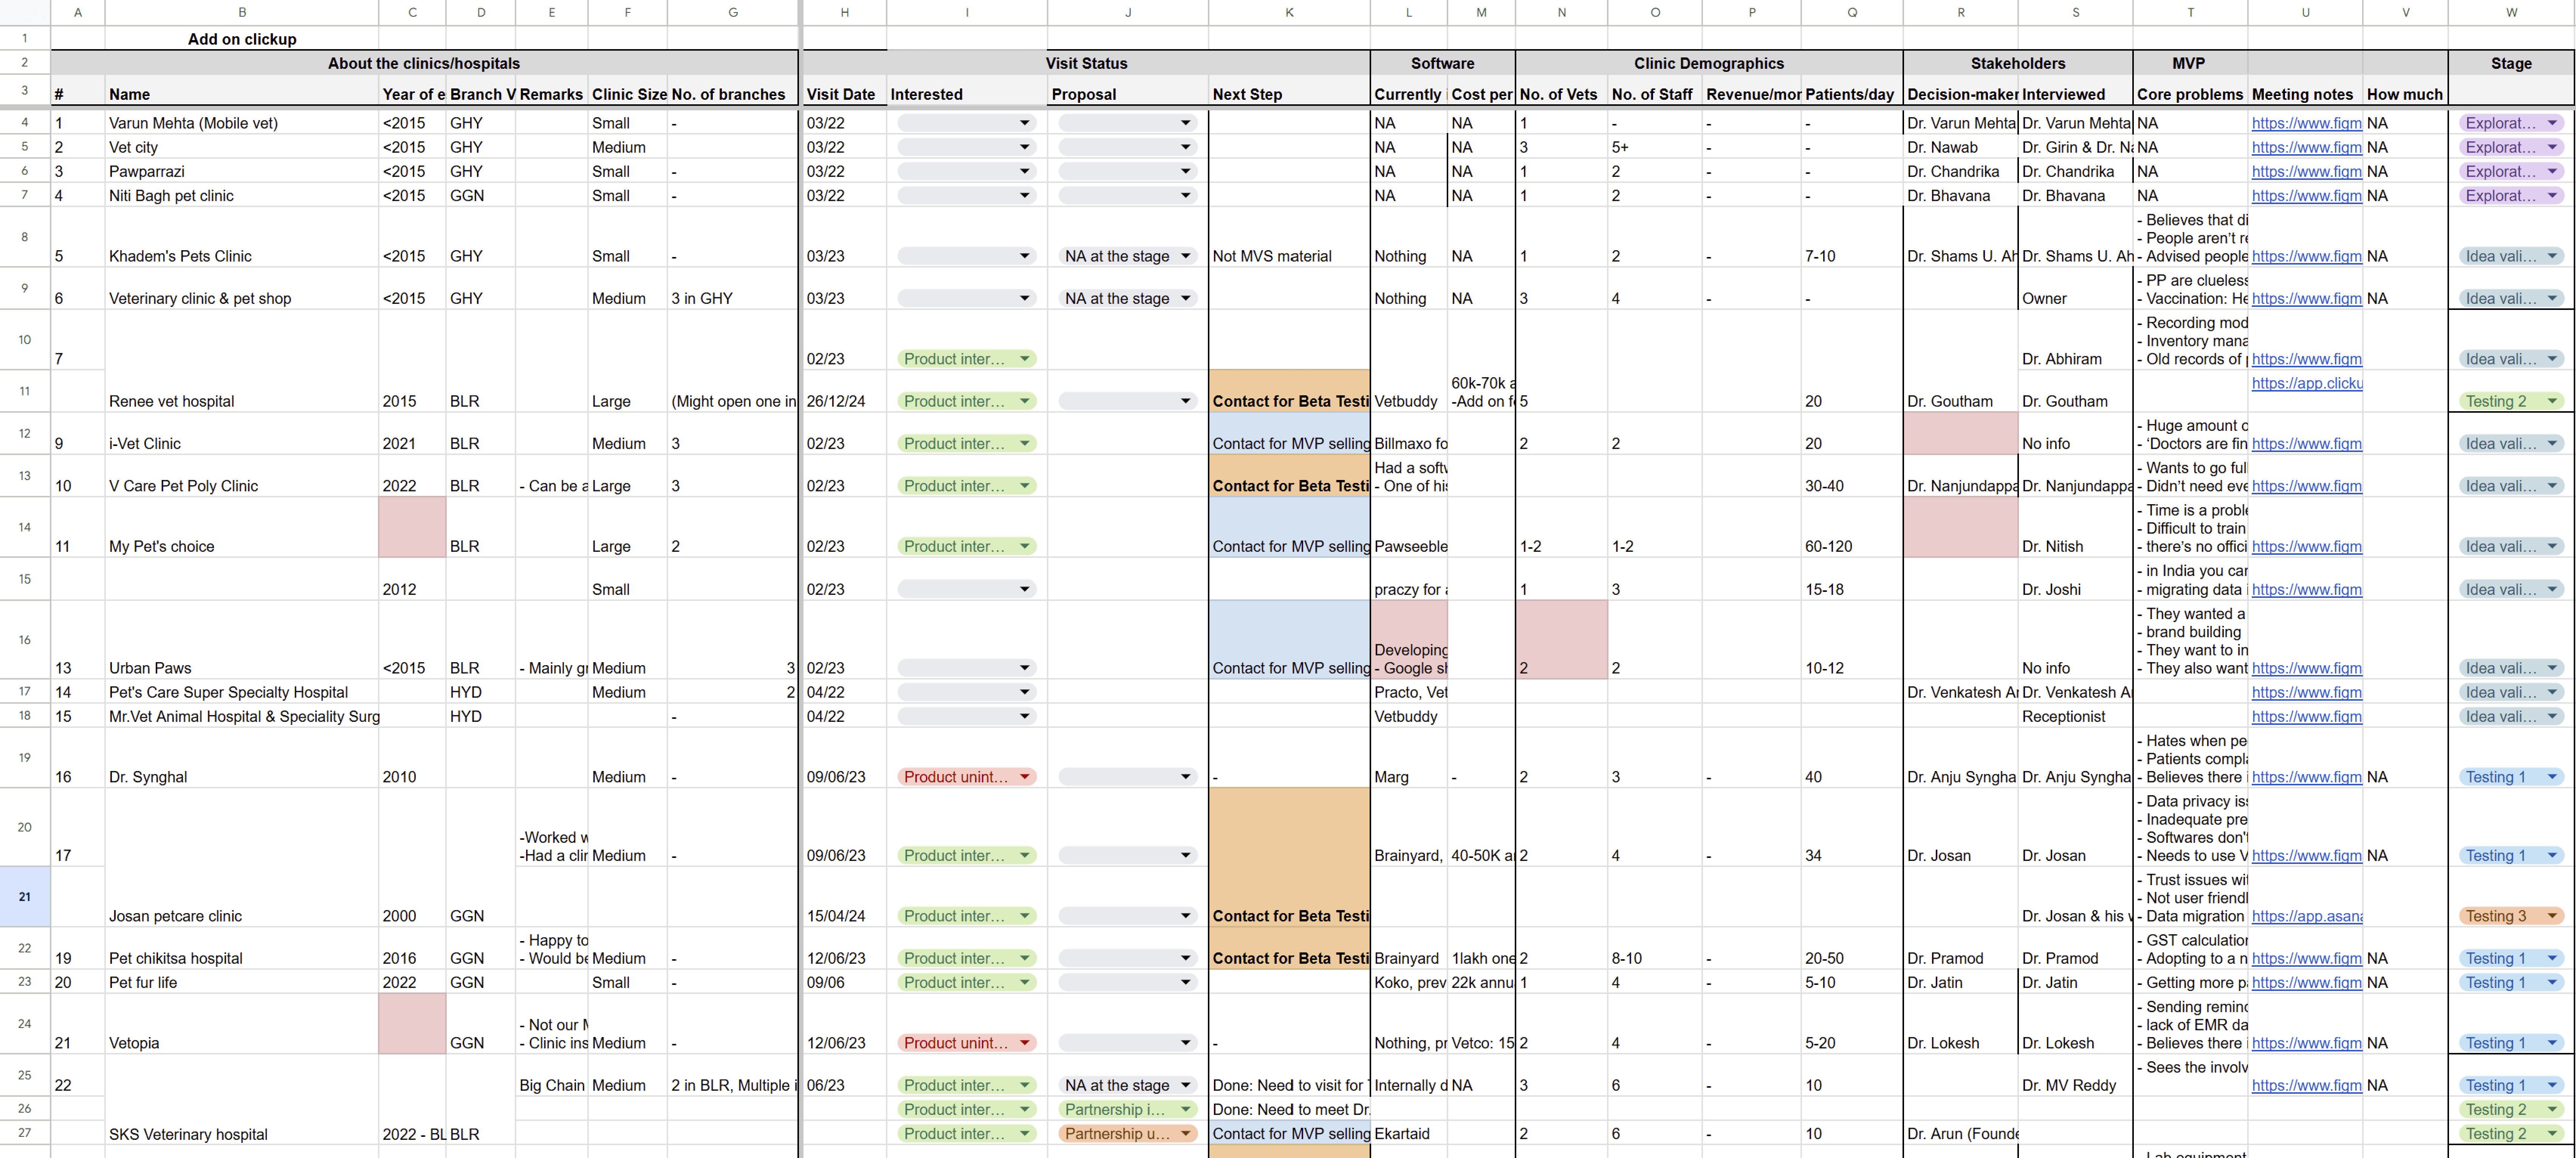Click the Partnership i... proposal chip

click(x=1114, y=1109)
